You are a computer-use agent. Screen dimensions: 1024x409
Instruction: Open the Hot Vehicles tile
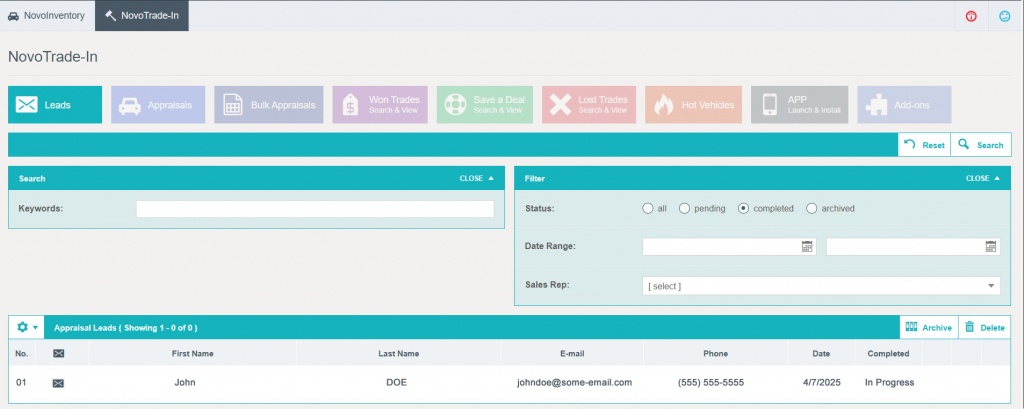pyautogui.click(x=694, y=105)
